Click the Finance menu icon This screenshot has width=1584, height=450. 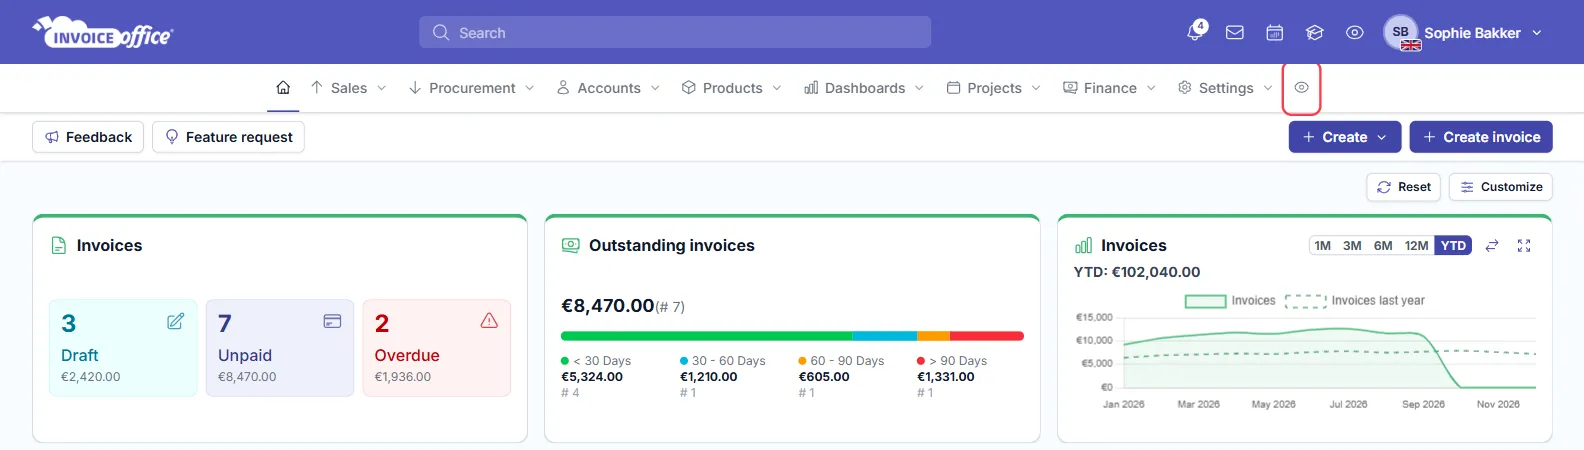click(1070, 88)
